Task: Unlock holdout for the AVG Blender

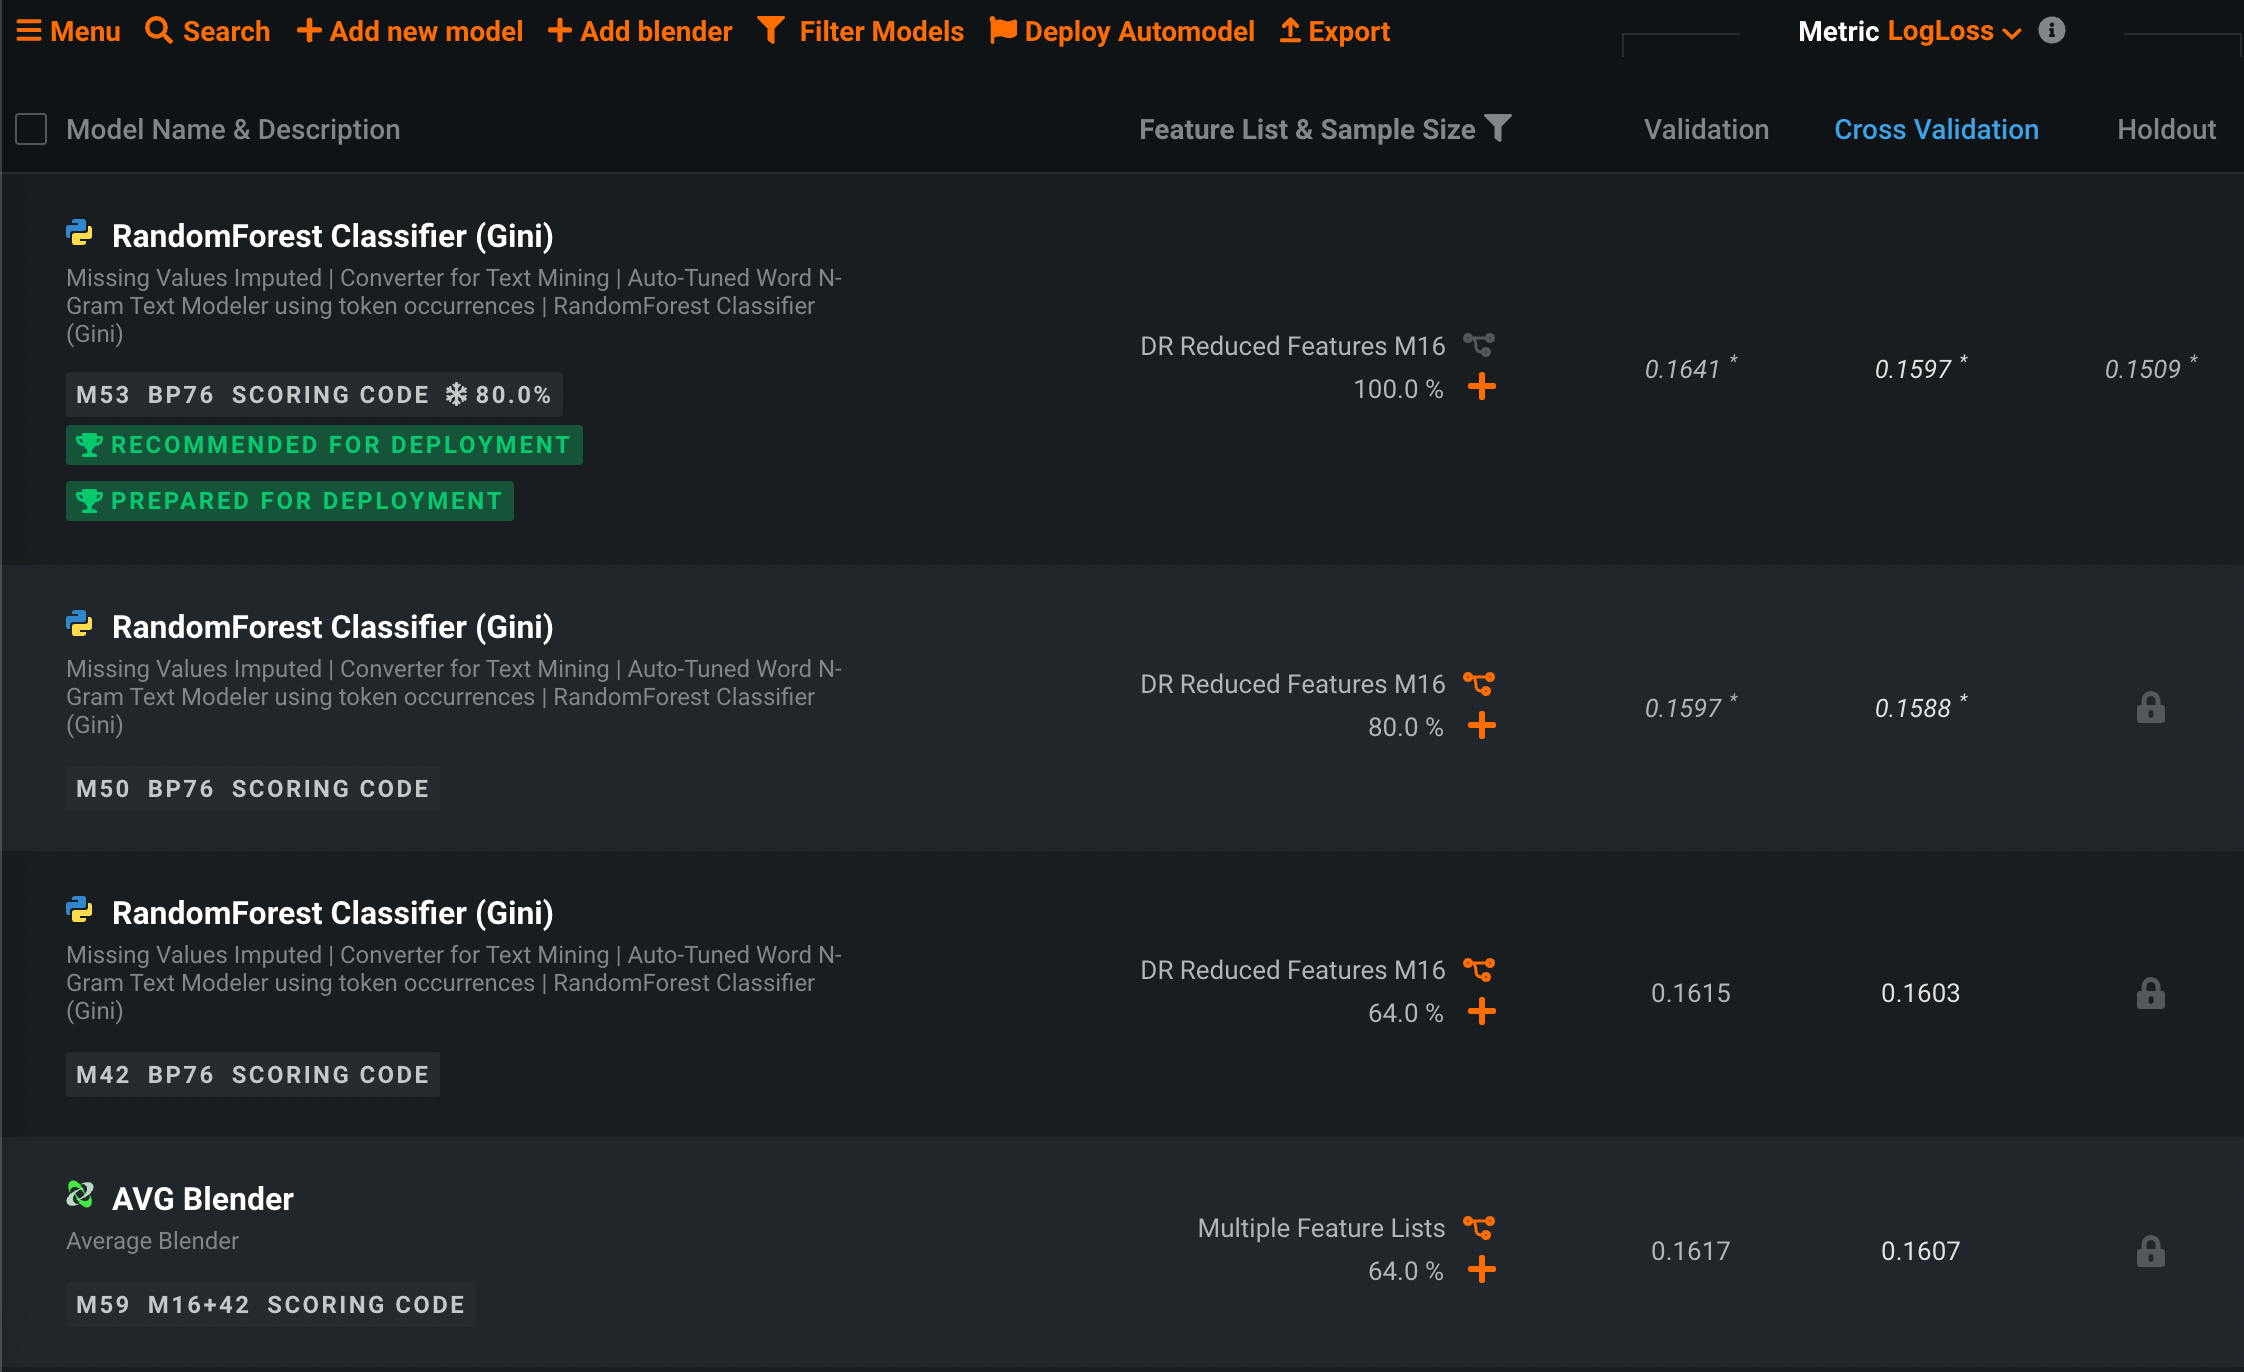Action: coord(2150,1252)
